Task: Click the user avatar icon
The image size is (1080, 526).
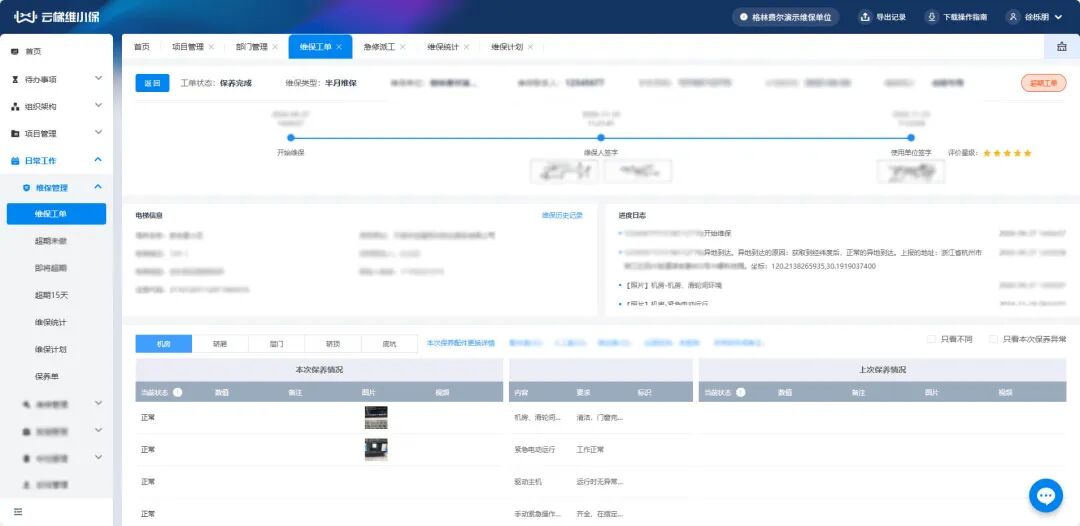Action: pyautogui.click(x=1012, y=17)
